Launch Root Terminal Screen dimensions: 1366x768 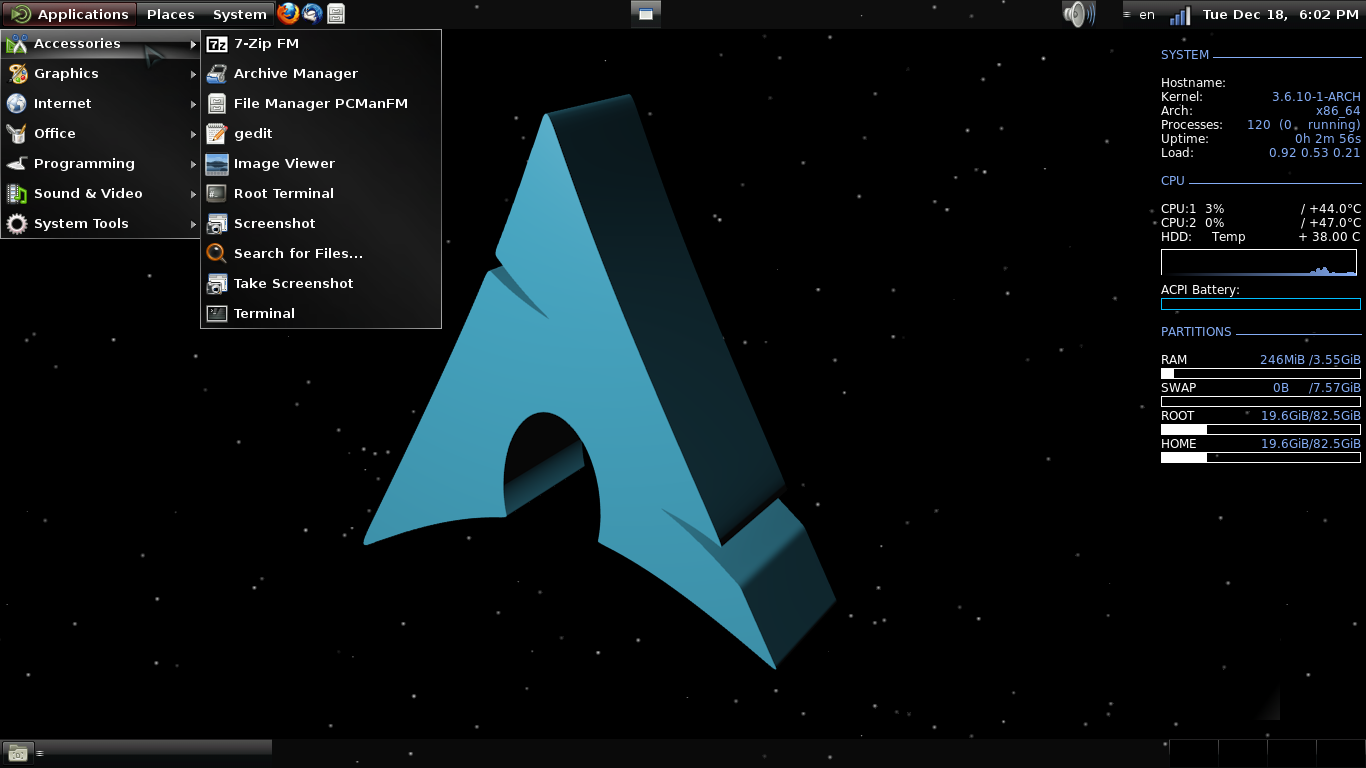[x=321, y=194]
